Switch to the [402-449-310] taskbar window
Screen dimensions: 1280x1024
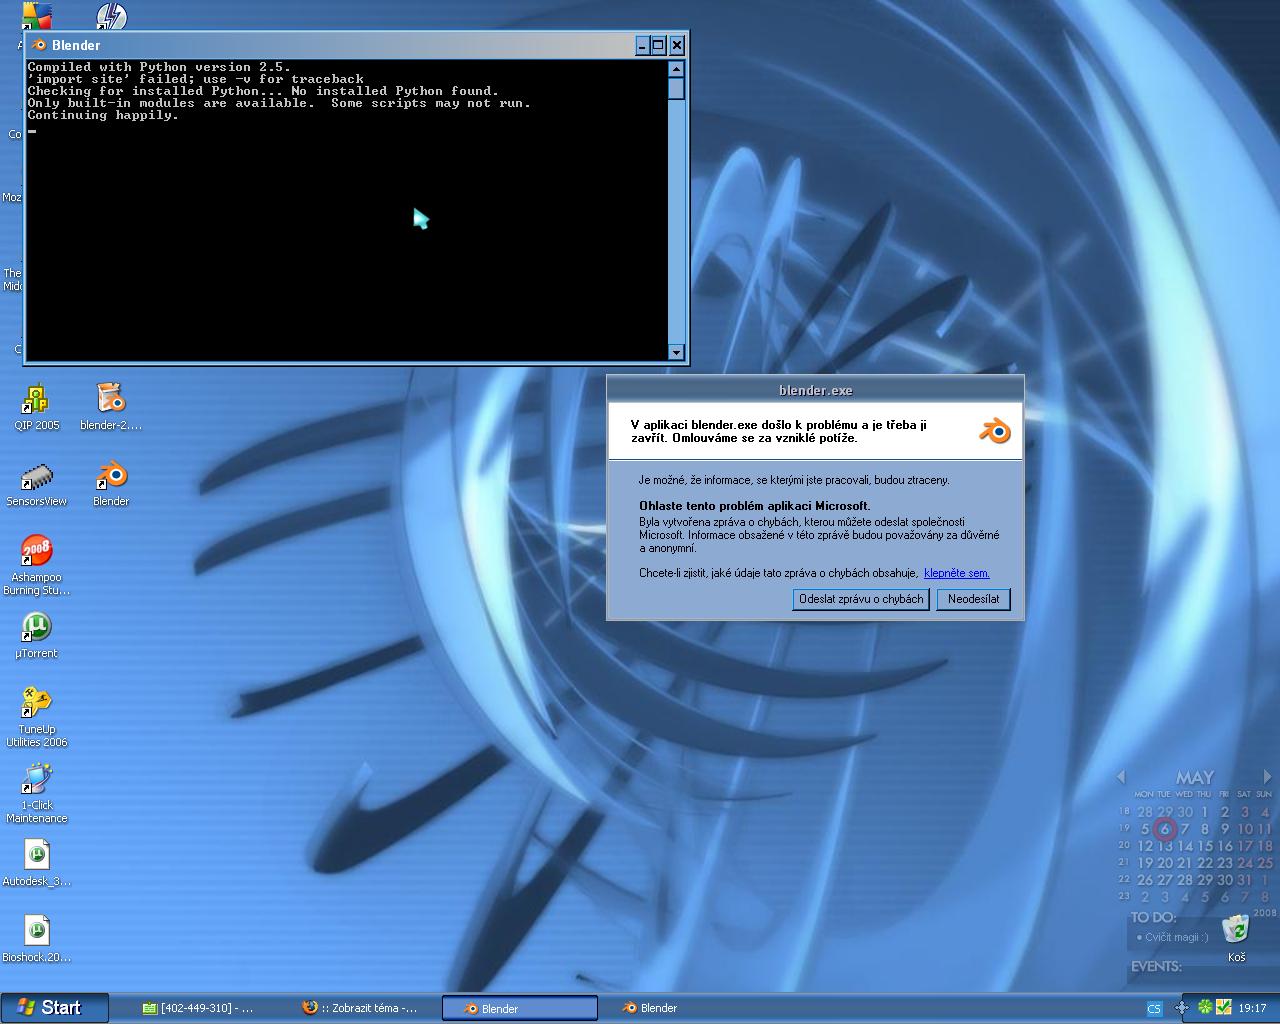tap(198, 1008)
